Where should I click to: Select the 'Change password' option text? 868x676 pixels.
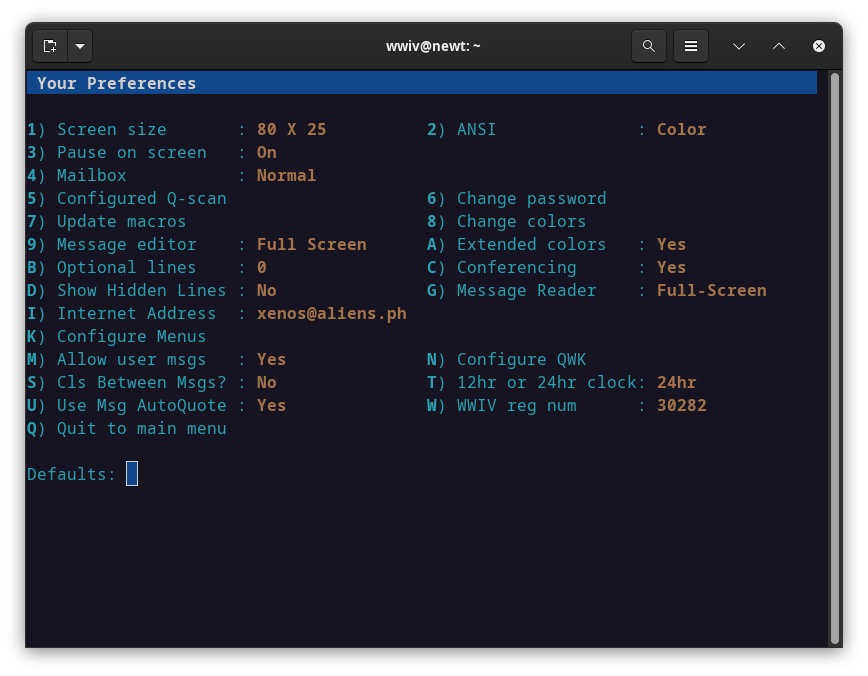[531, 198]
